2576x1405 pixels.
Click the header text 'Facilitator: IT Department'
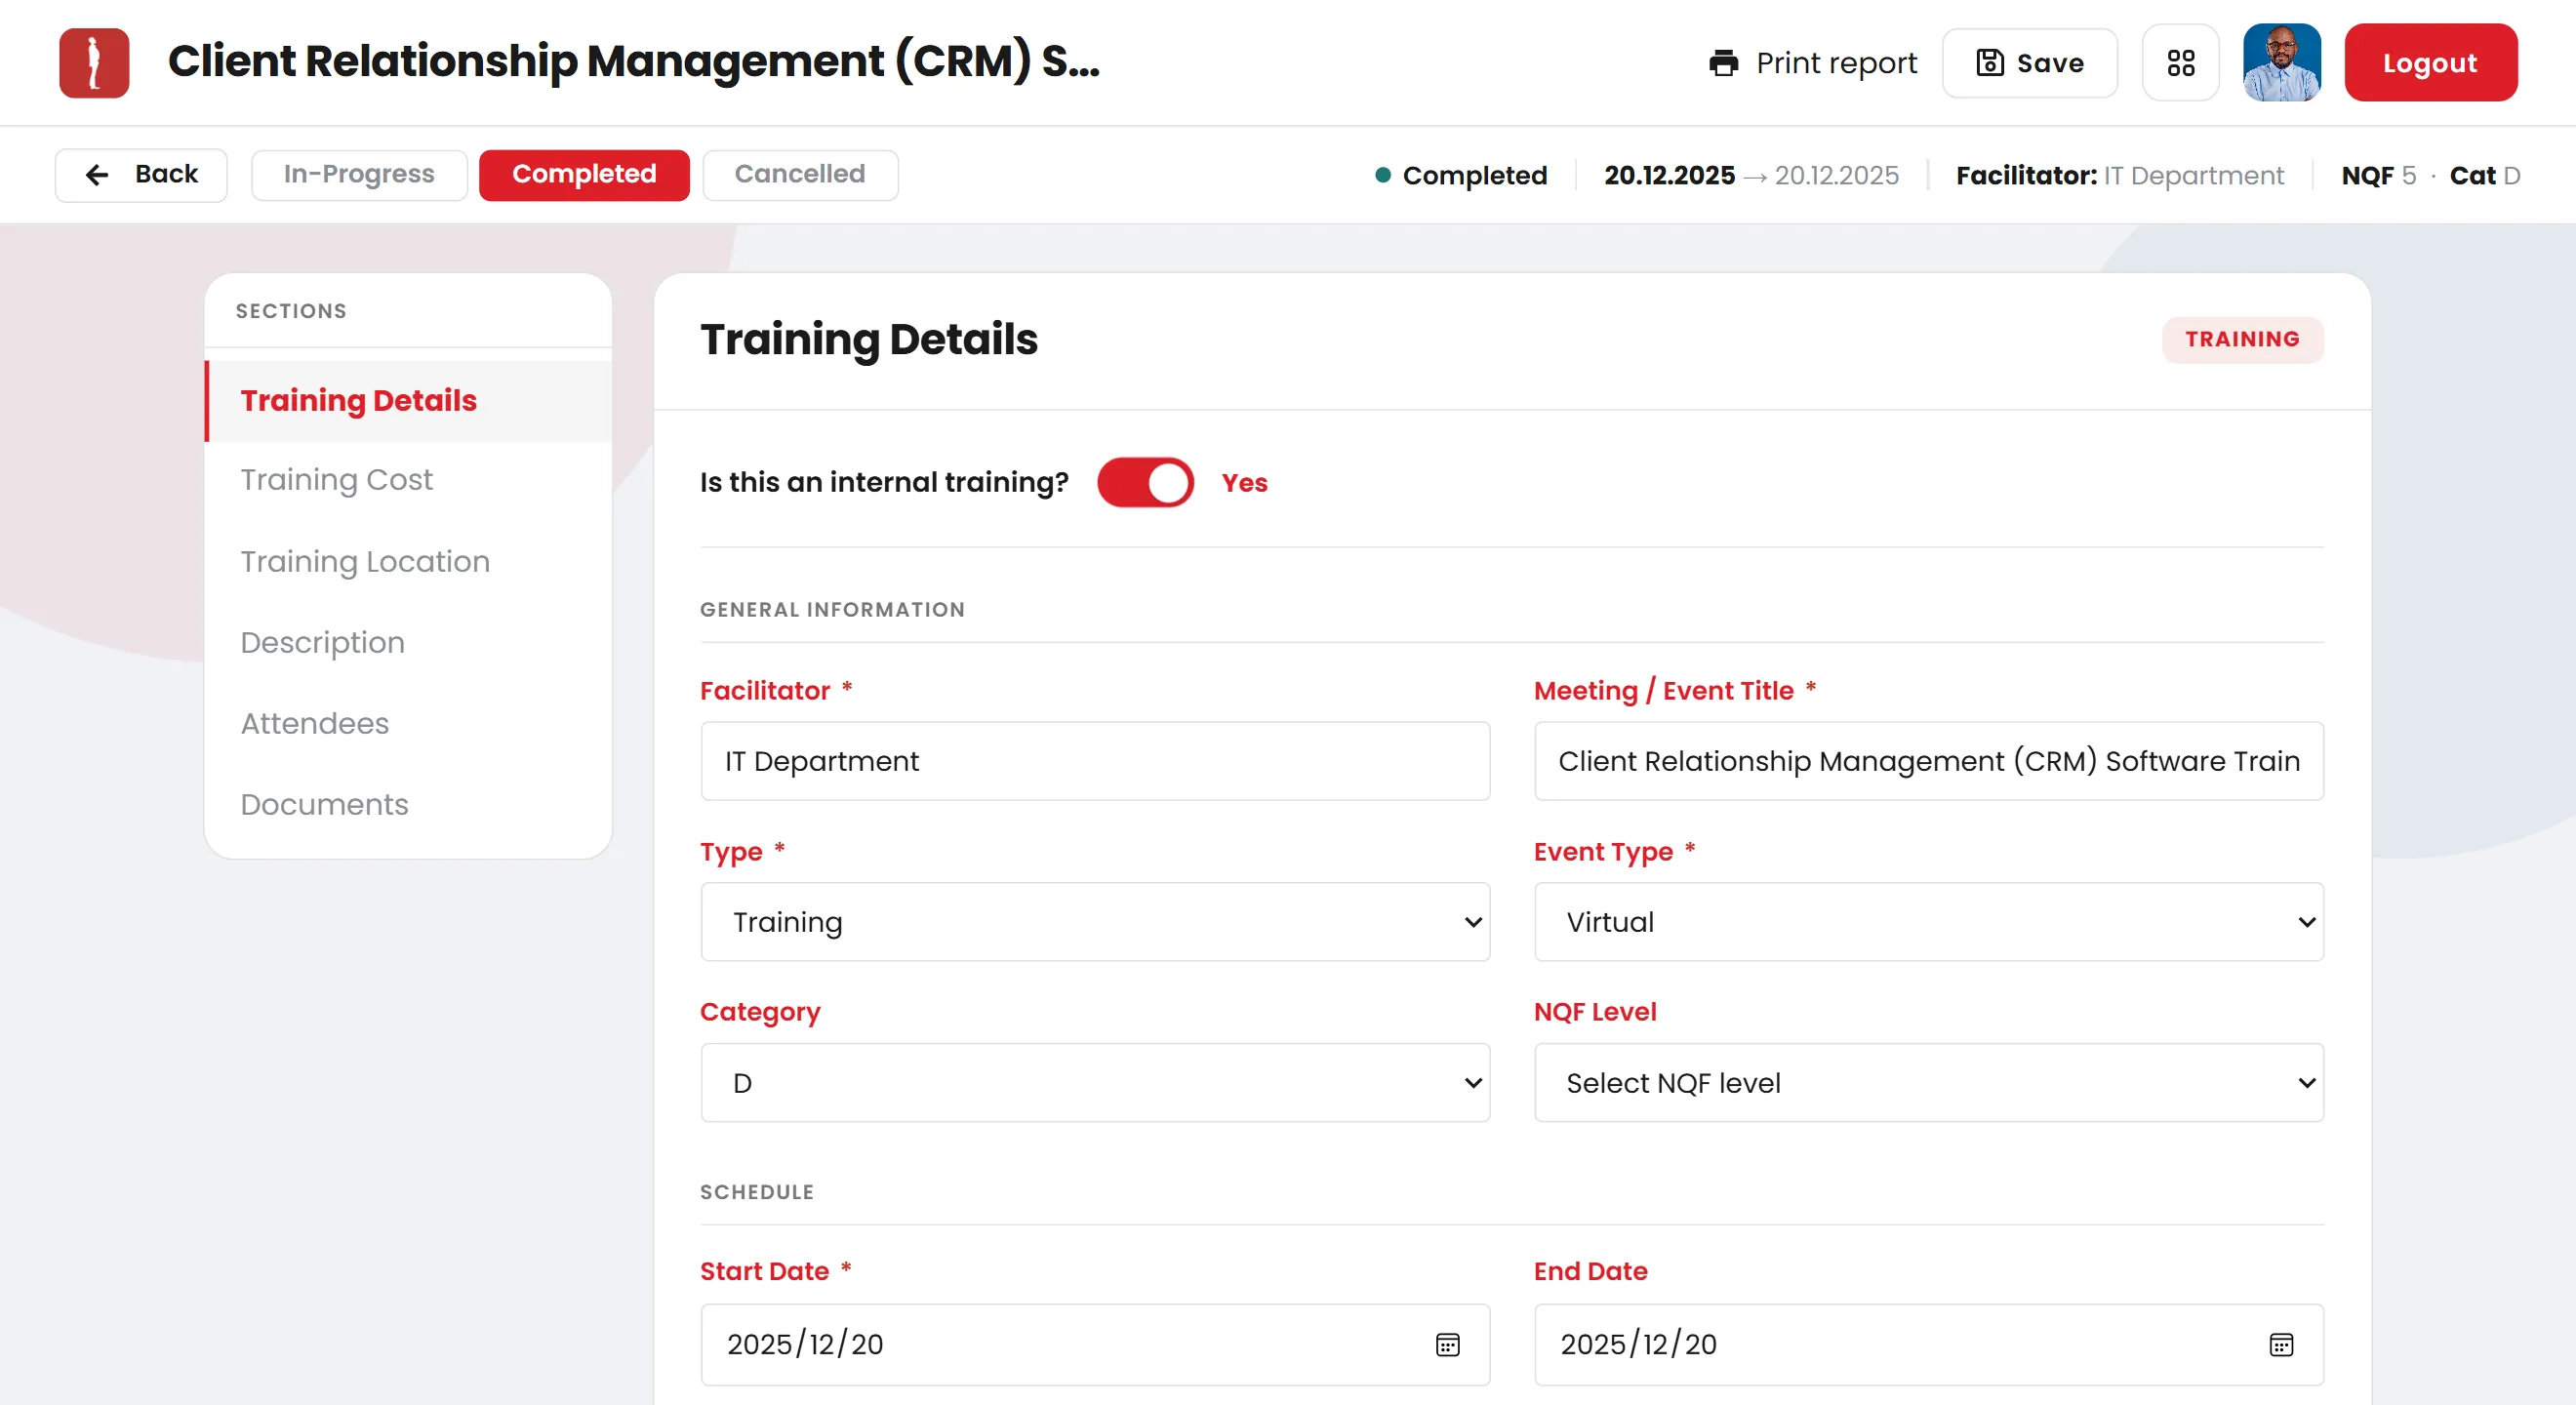[x=2119, y=176]
